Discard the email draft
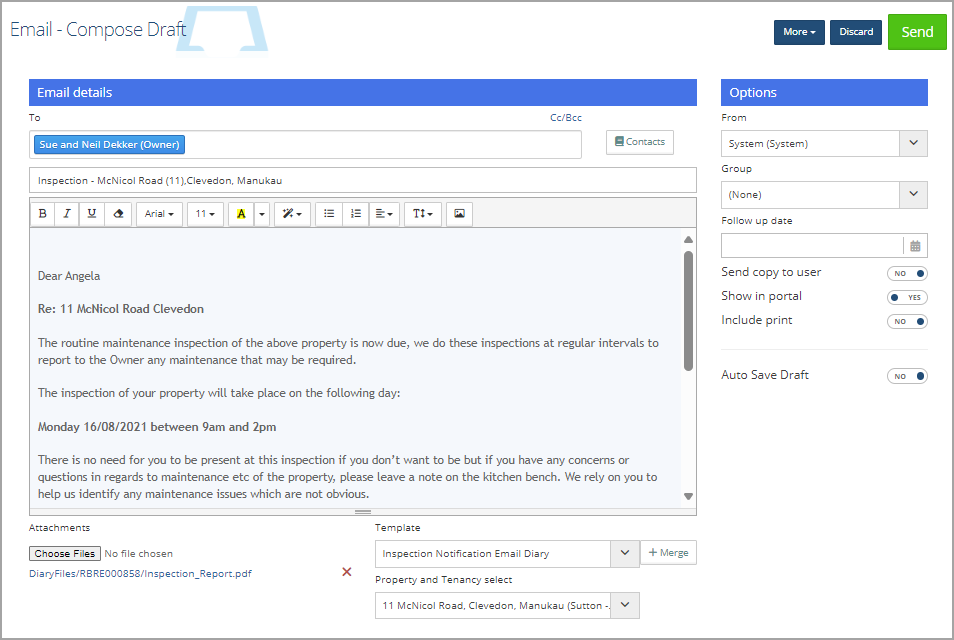Image resolution: width=954 pixels, height=640 pixels. (x=856, y=32)
